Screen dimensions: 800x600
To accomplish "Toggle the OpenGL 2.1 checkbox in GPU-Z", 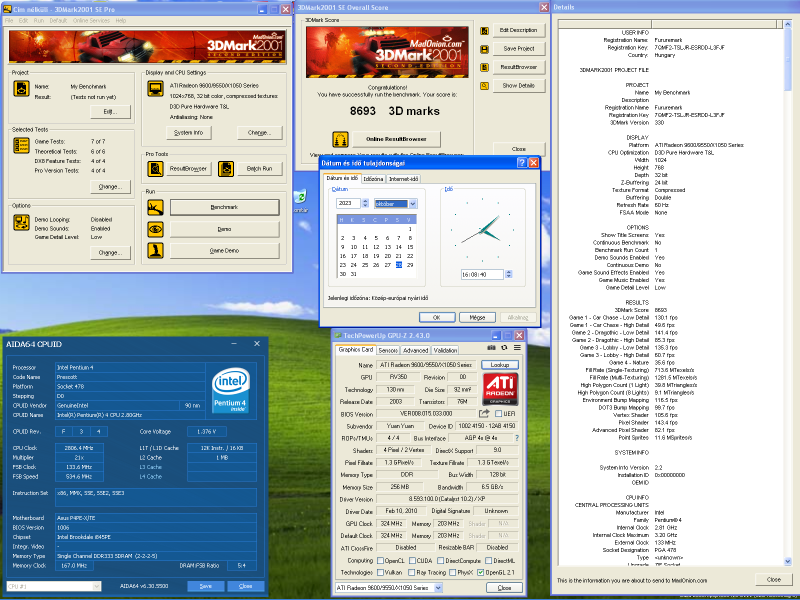I will click(480, 572).
